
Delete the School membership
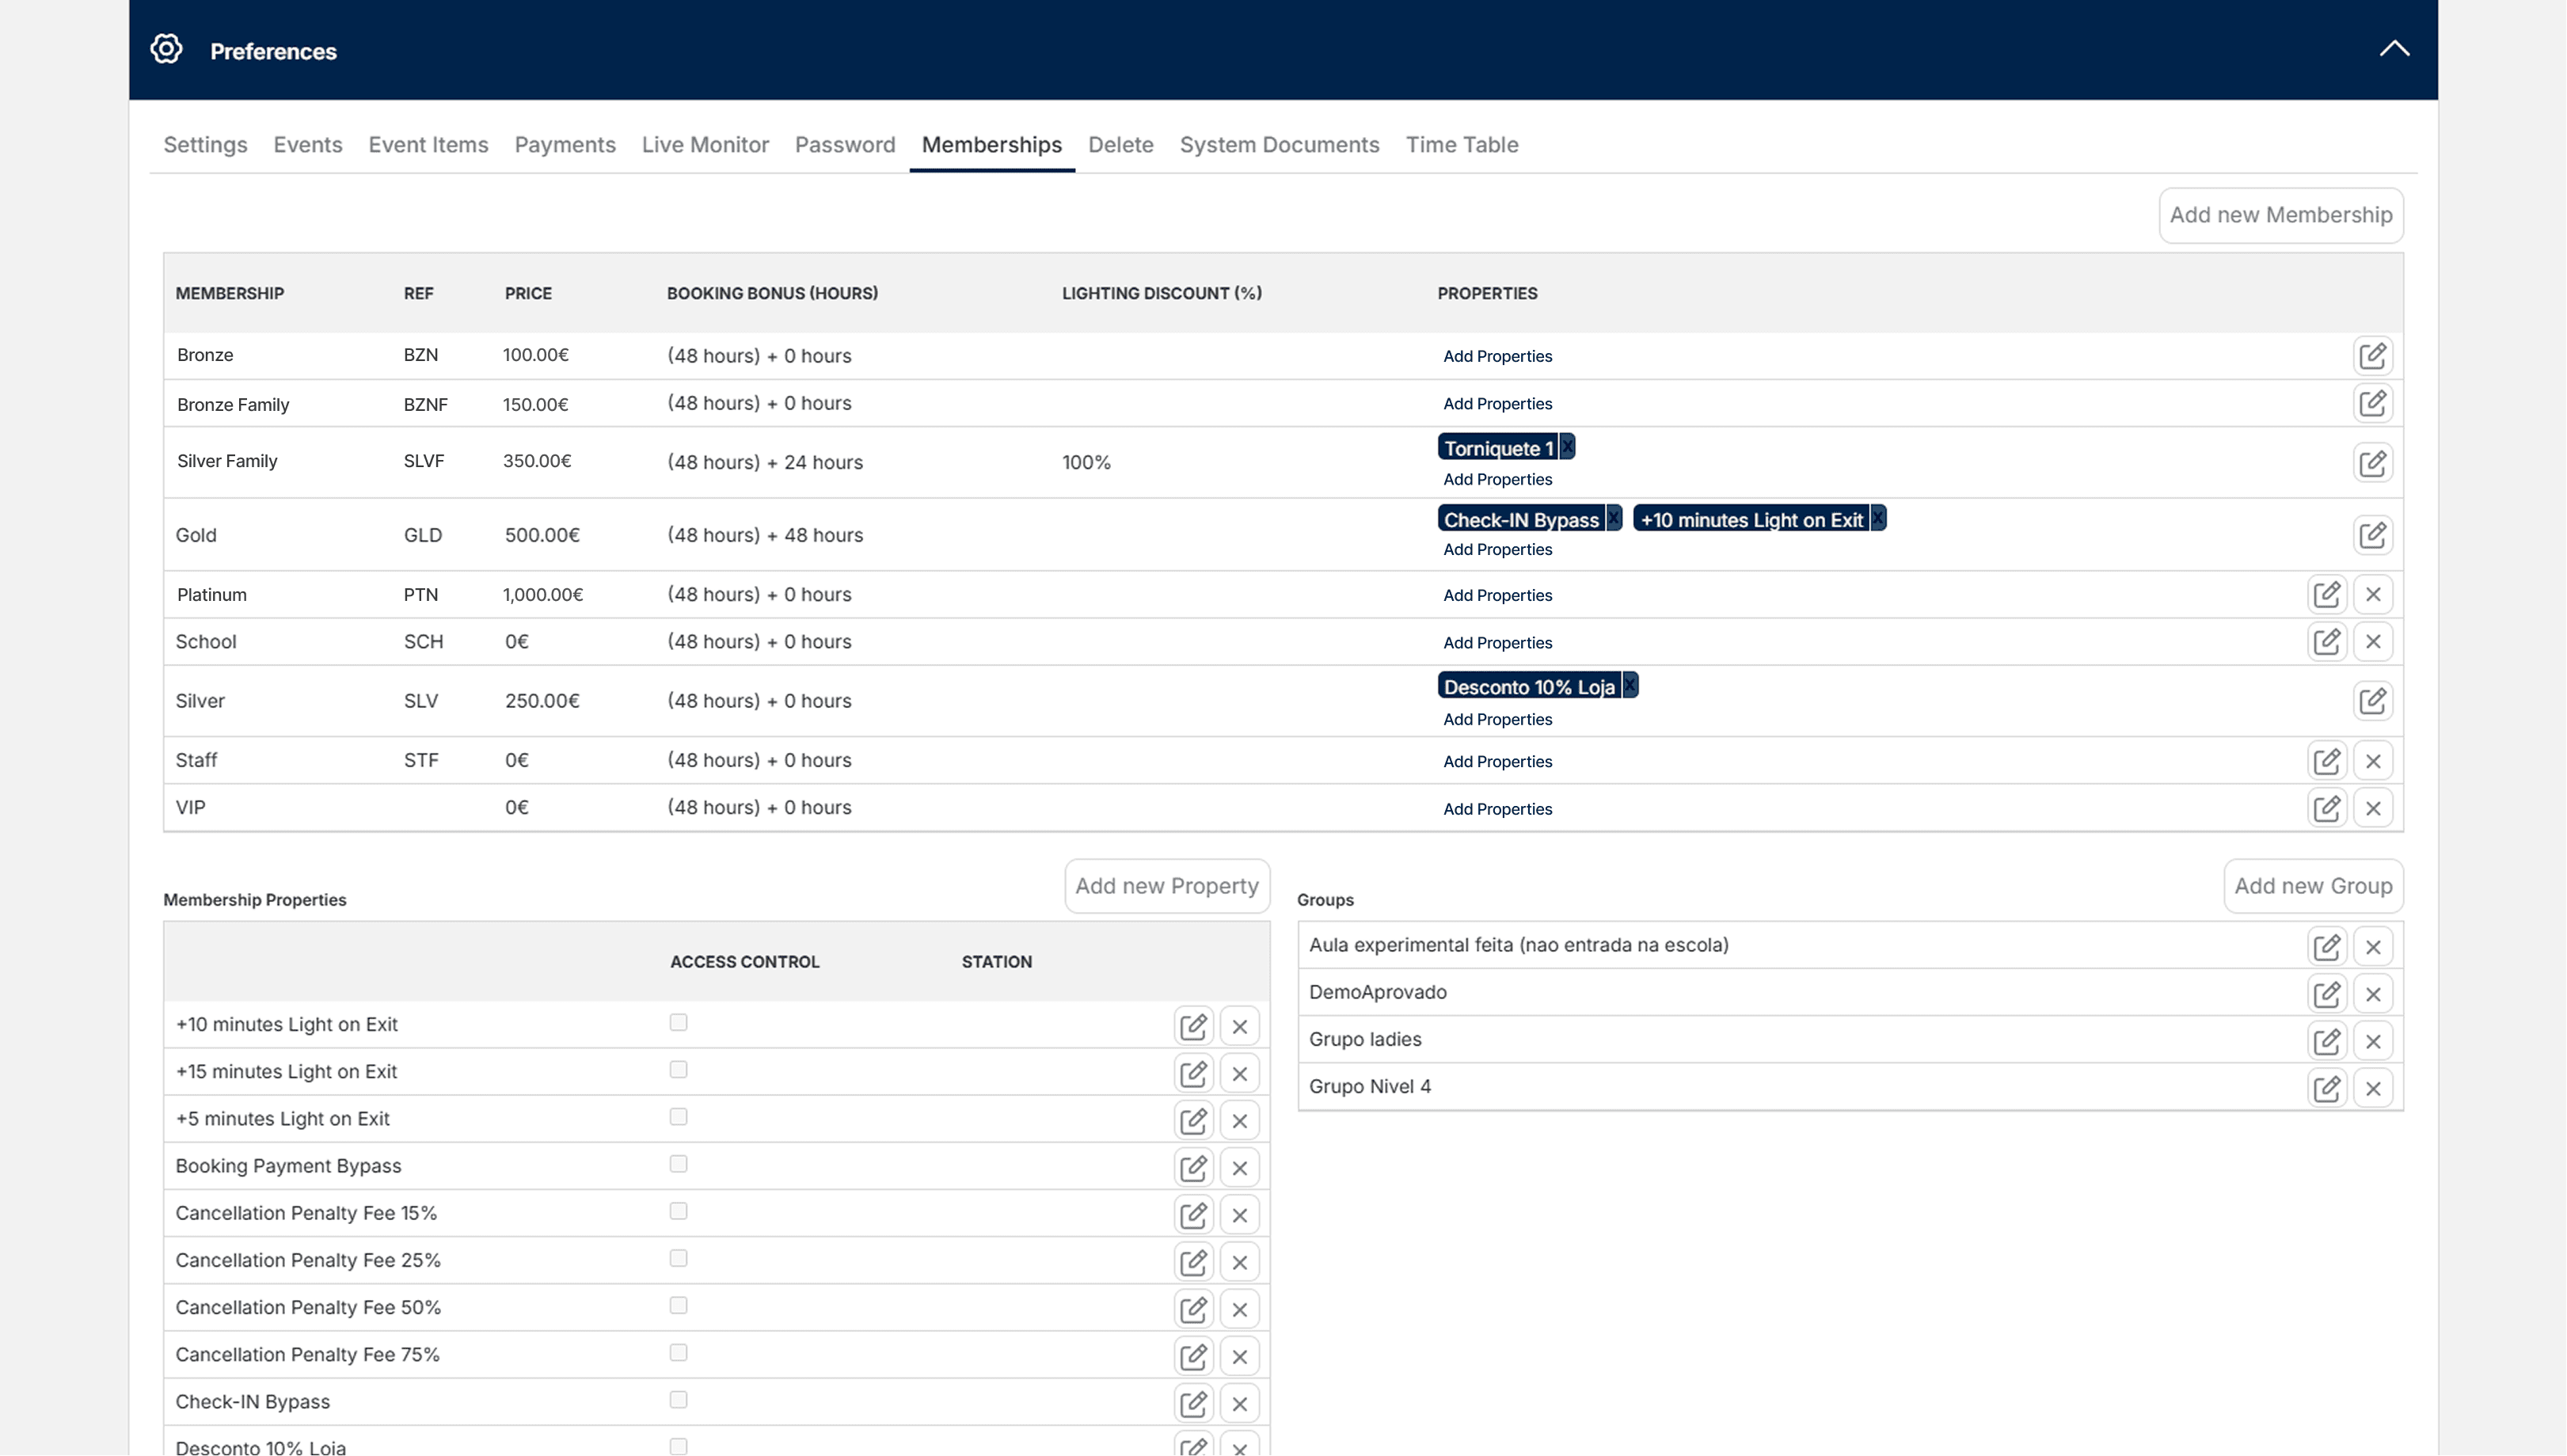(2372, 641)
